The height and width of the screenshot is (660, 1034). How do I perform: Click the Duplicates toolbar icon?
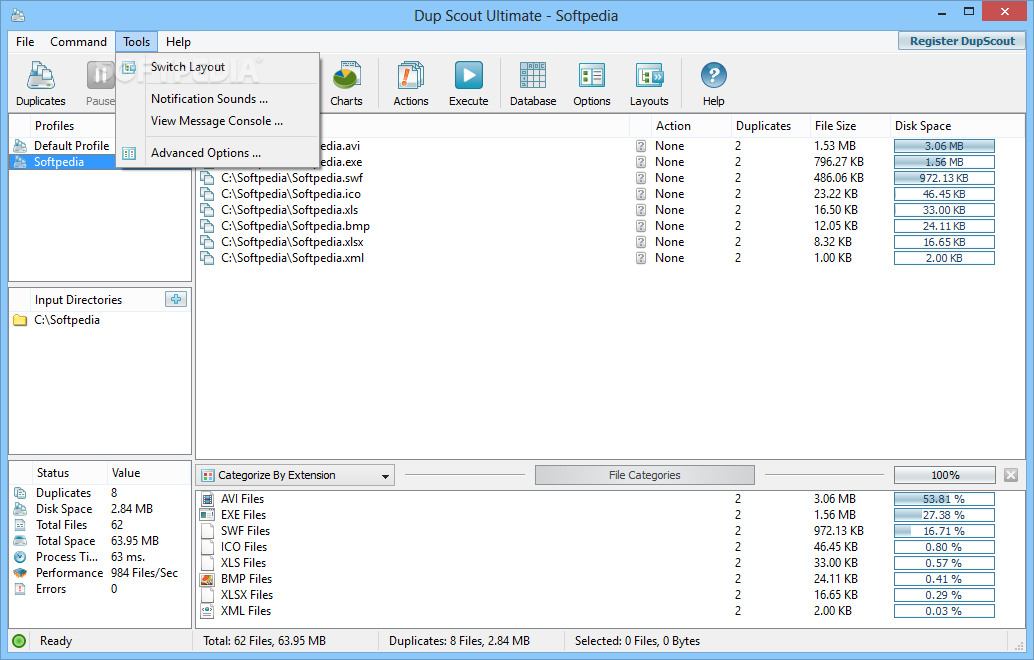(x=40, y=76)
